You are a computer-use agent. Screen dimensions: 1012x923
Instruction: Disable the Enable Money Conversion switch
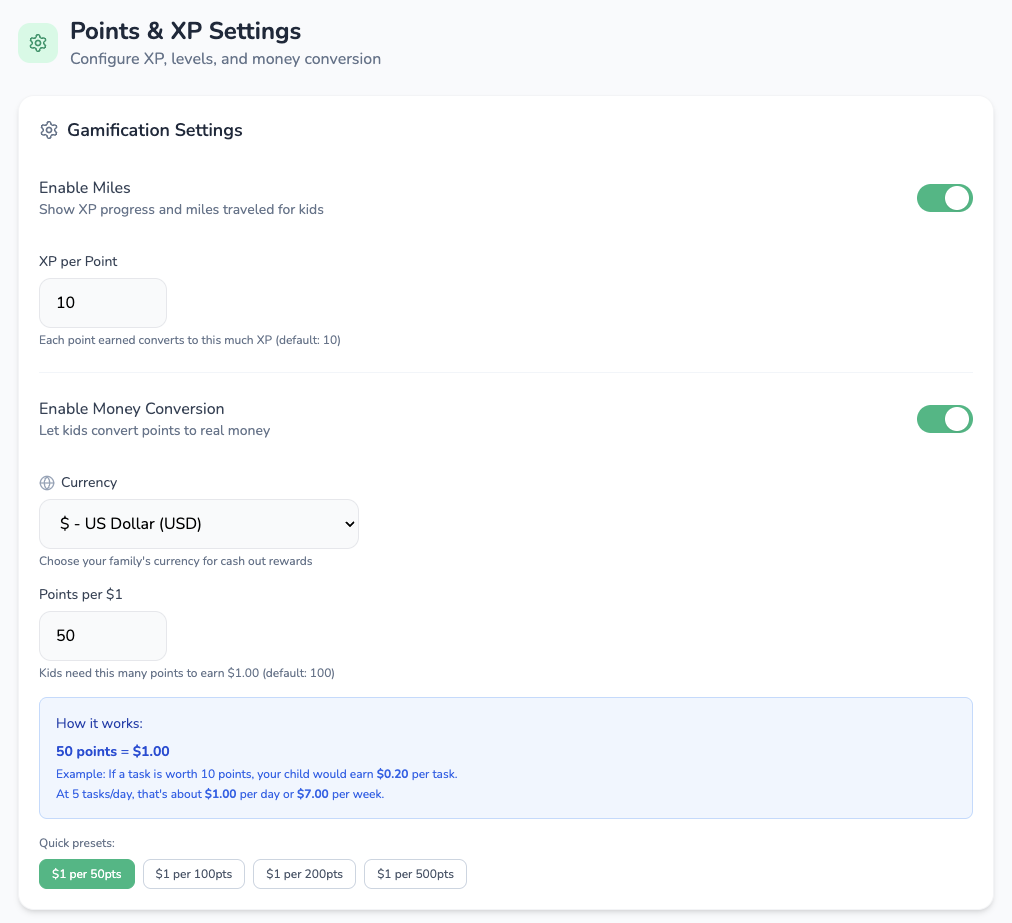(x=944, y=419)
